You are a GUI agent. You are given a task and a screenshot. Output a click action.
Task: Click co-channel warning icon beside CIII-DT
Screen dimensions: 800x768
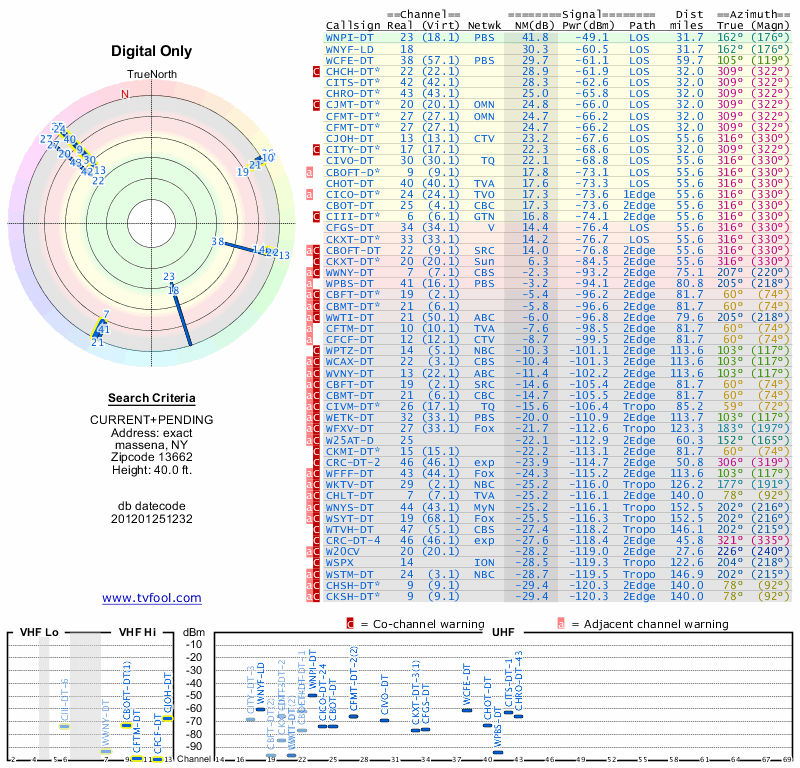tap(317, 215)
